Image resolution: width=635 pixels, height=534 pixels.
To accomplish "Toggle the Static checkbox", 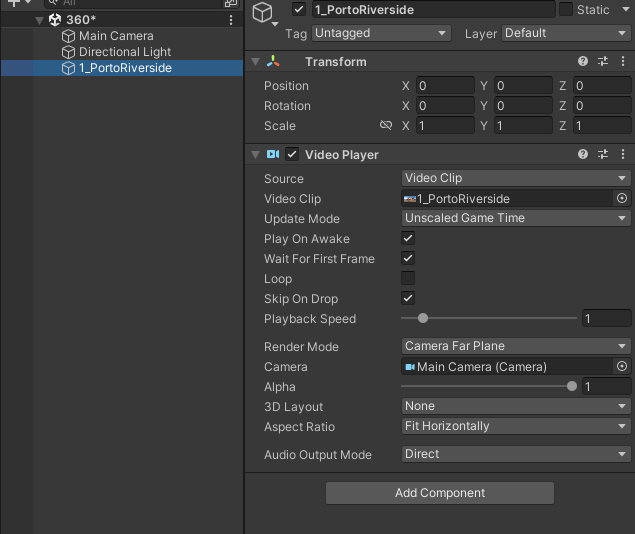I will [566, 10].
